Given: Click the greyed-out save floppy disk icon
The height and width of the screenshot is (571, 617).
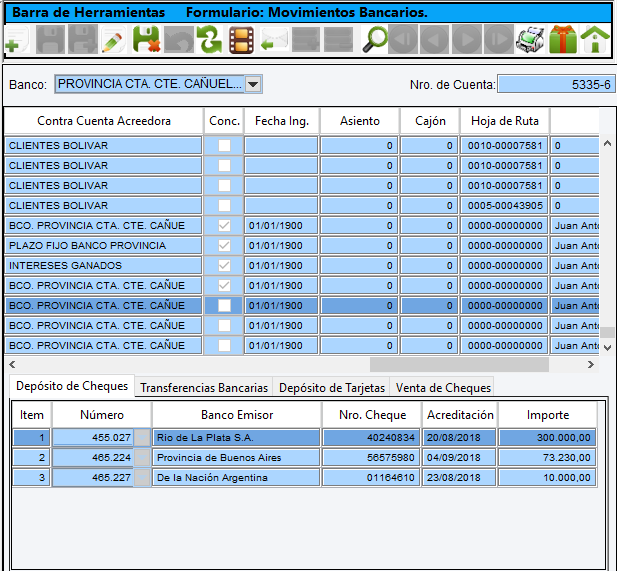Looking at the screenshot, I should 50,40.
